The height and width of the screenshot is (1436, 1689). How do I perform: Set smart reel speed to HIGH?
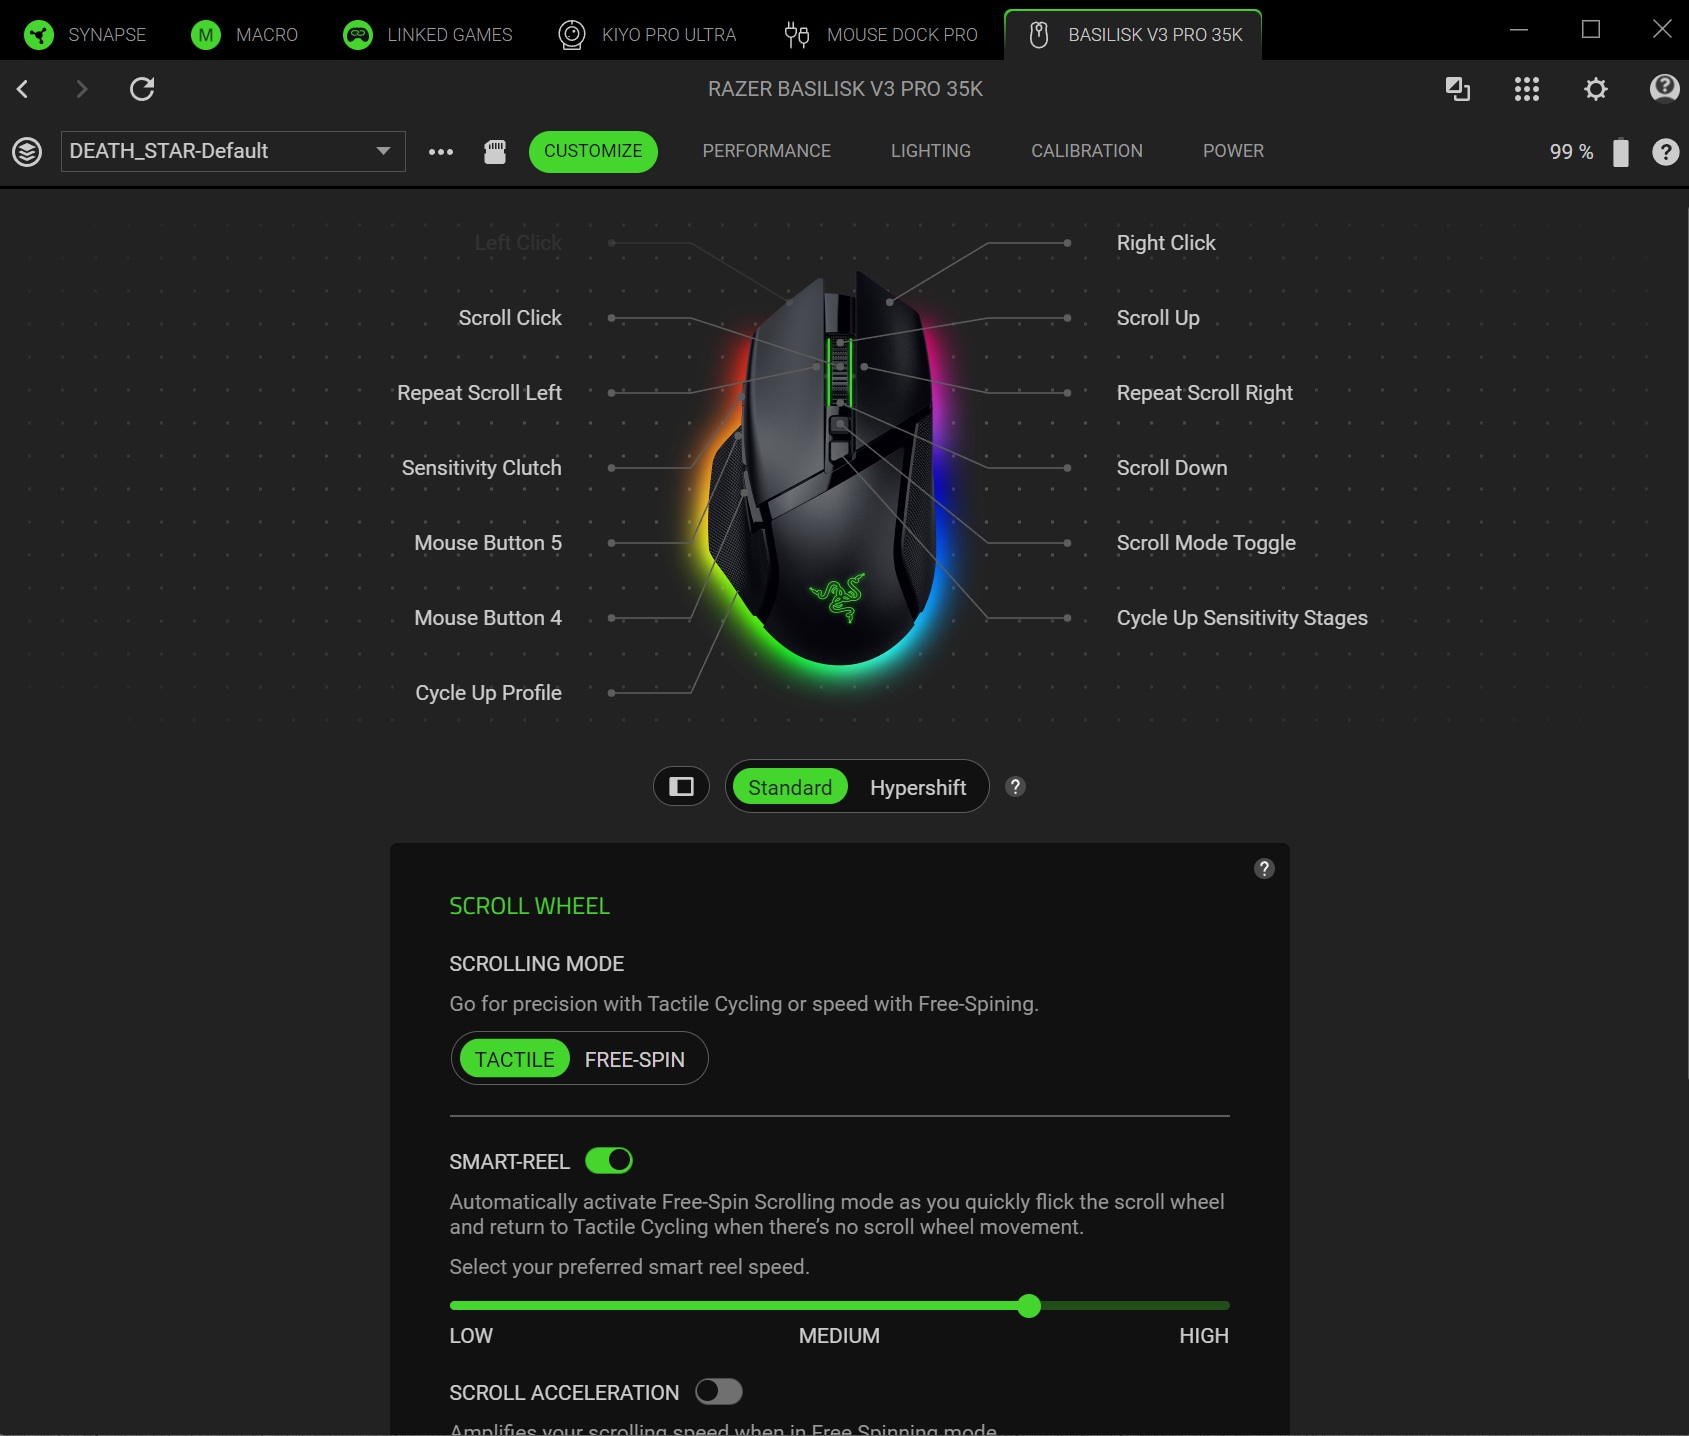coord(1204,1336)
